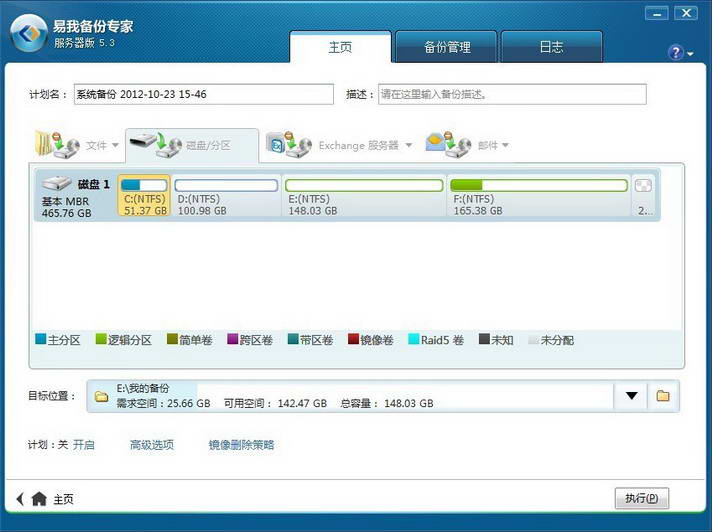Viewport: 712px width, 532px height.
Task: Click the back arrow at bottom left
Action: 20,499
